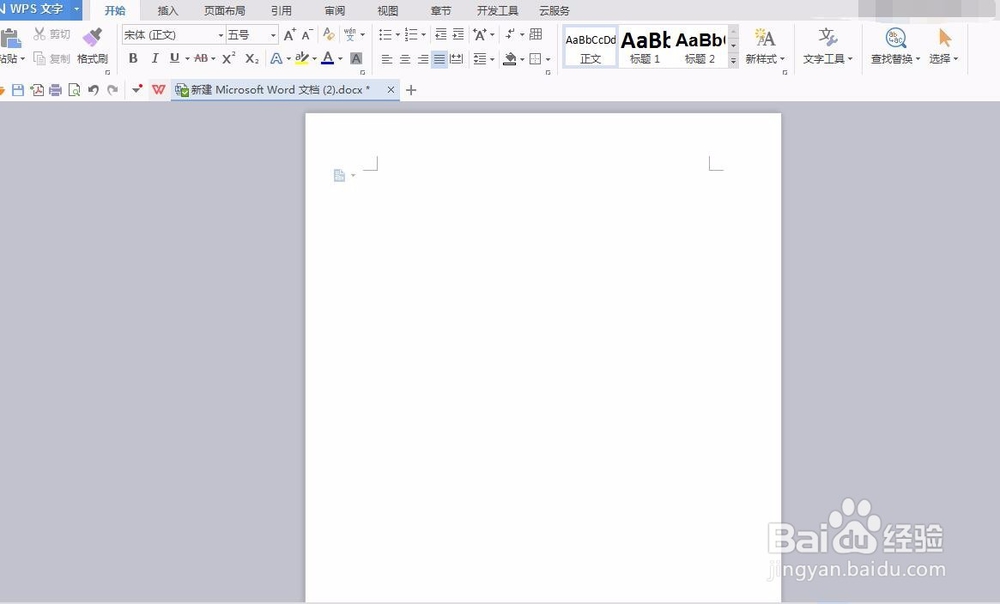Screen dimensions: 1000x604
Task: Apply the yellow text highlight color
Action: tap(302, 59)
